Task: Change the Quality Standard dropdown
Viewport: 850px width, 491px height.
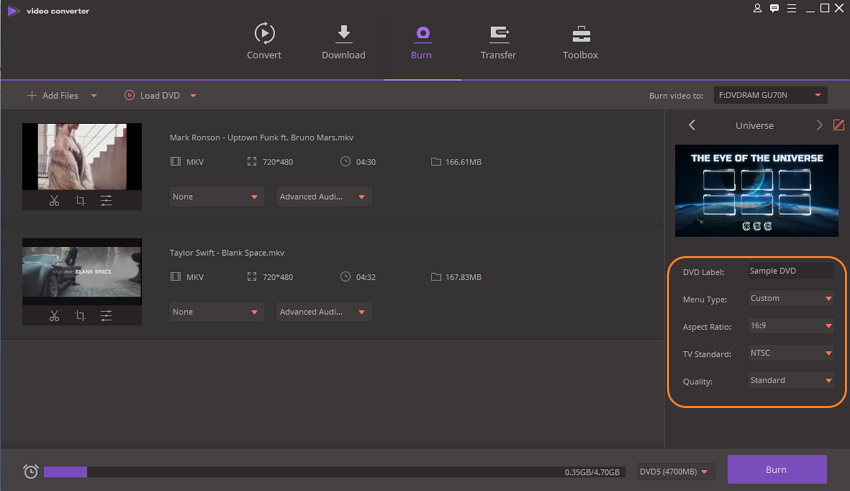Action: coord(791,380)
